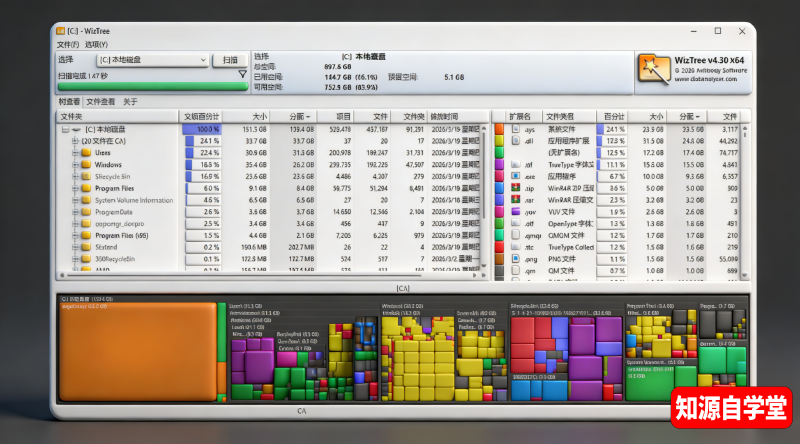
Task: Select the Users folder icon
Action: click(86, 153)
